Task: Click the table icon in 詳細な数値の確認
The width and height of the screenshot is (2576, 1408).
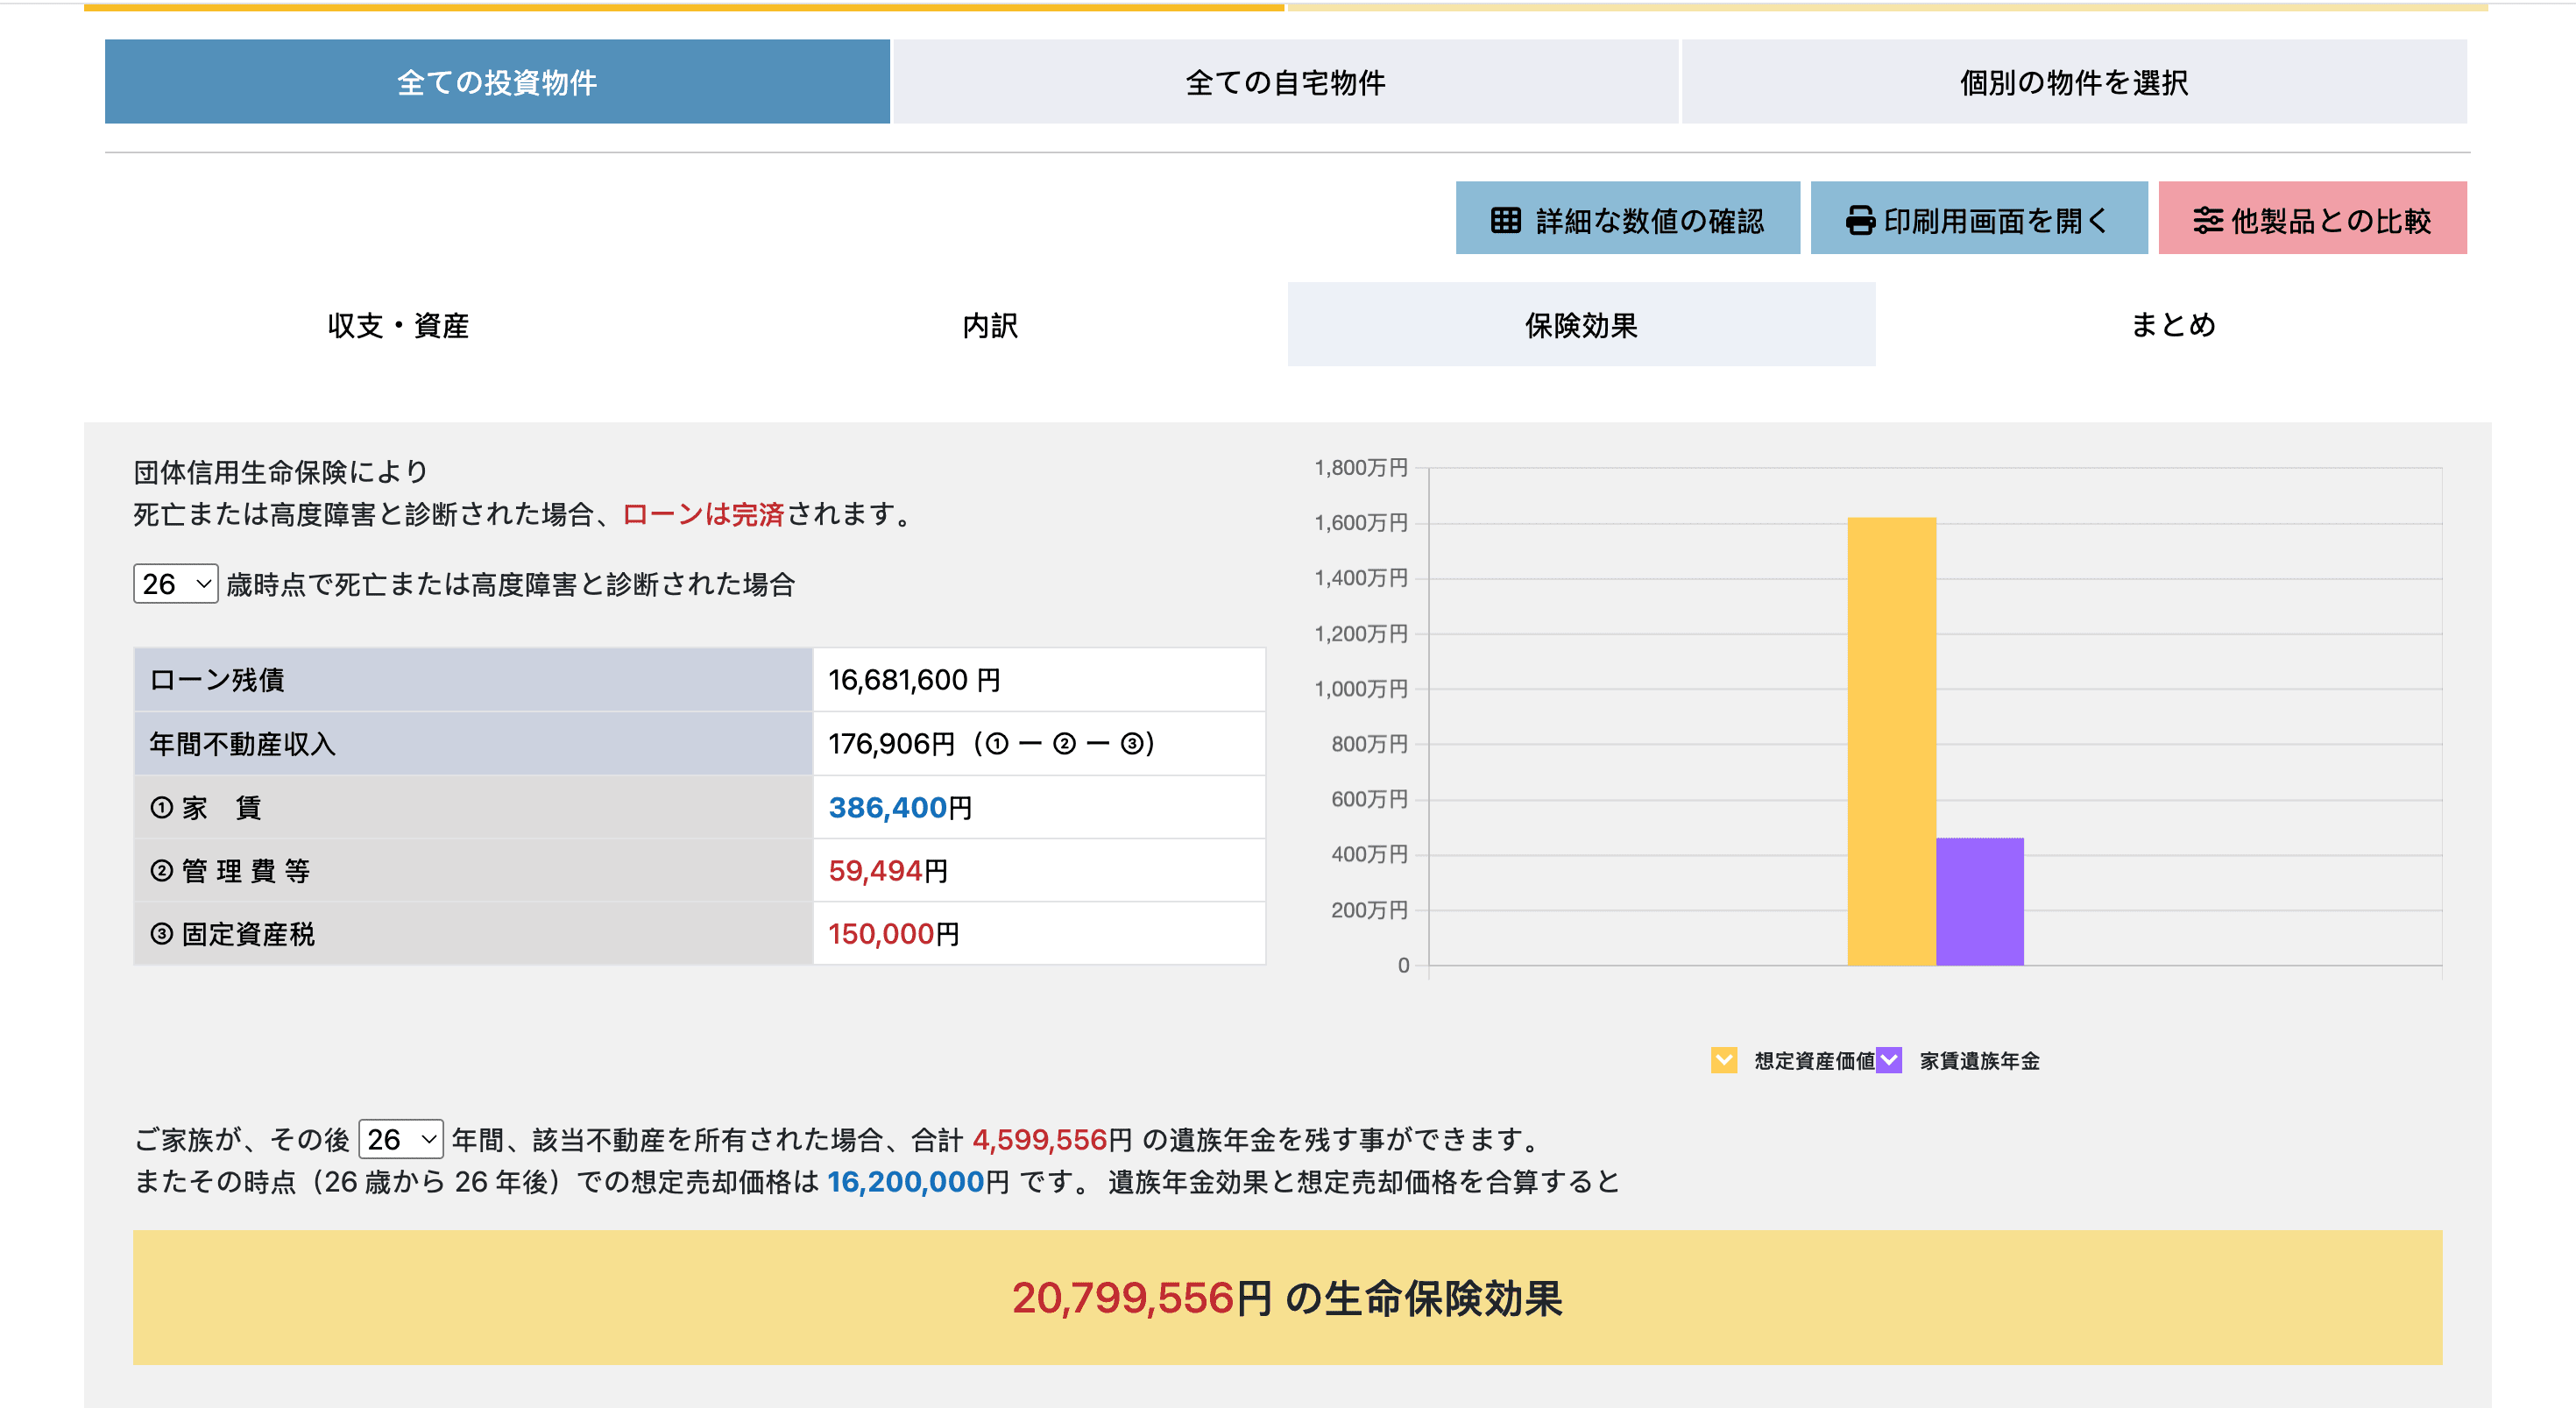Action: pos(1505,220)
